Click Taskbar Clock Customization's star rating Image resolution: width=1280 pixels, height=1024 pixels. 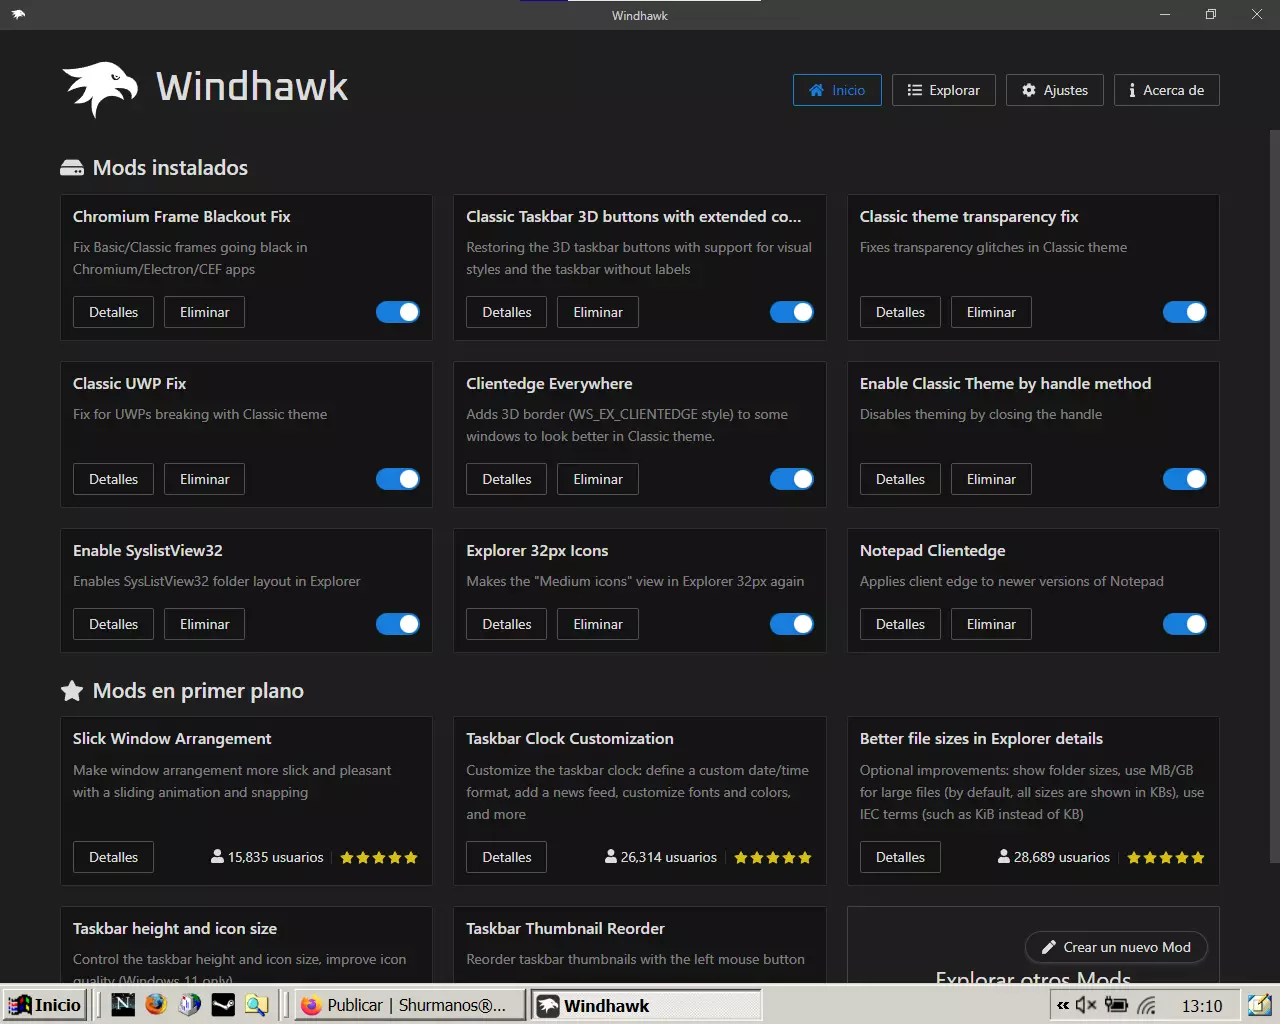click(773, 858)
